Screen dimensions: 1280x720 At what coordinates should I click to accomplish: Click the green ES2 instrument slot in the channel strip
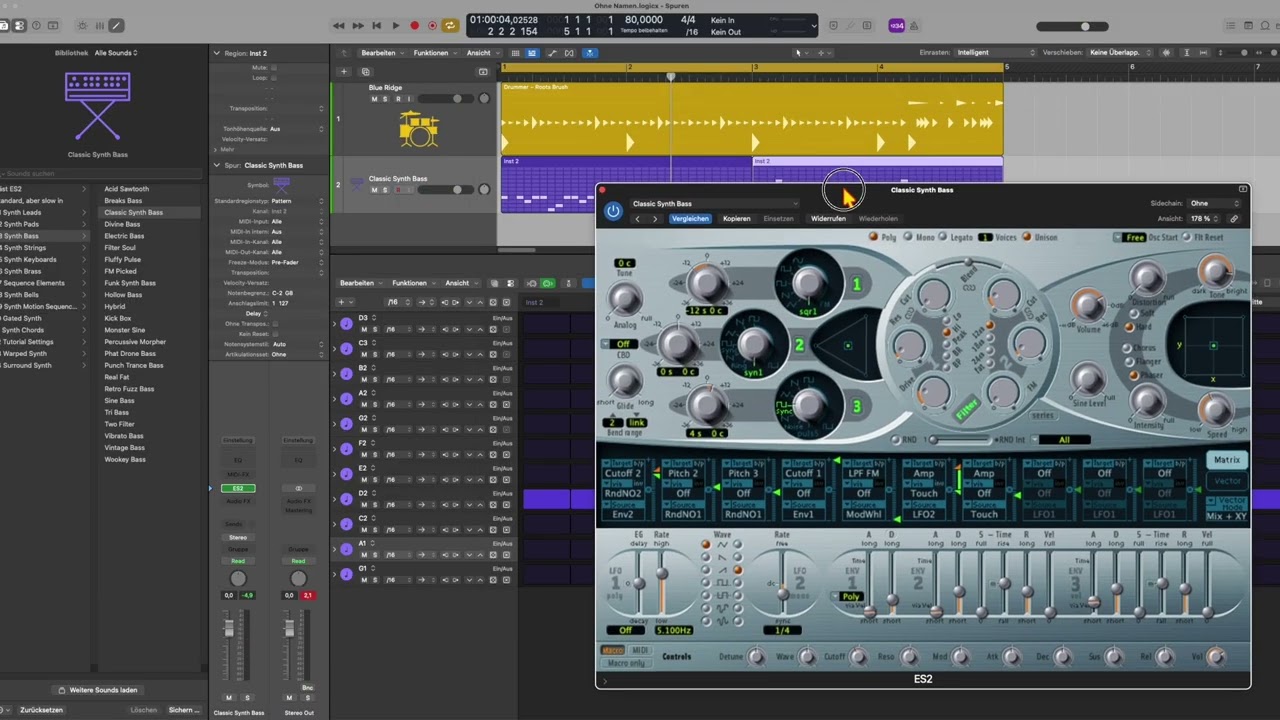coord(238,488)
